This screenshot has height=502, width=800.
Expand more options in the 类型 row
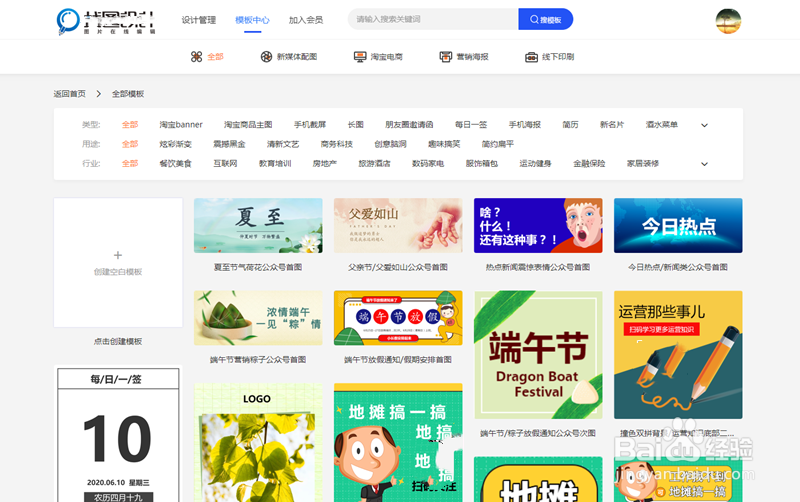704,125
